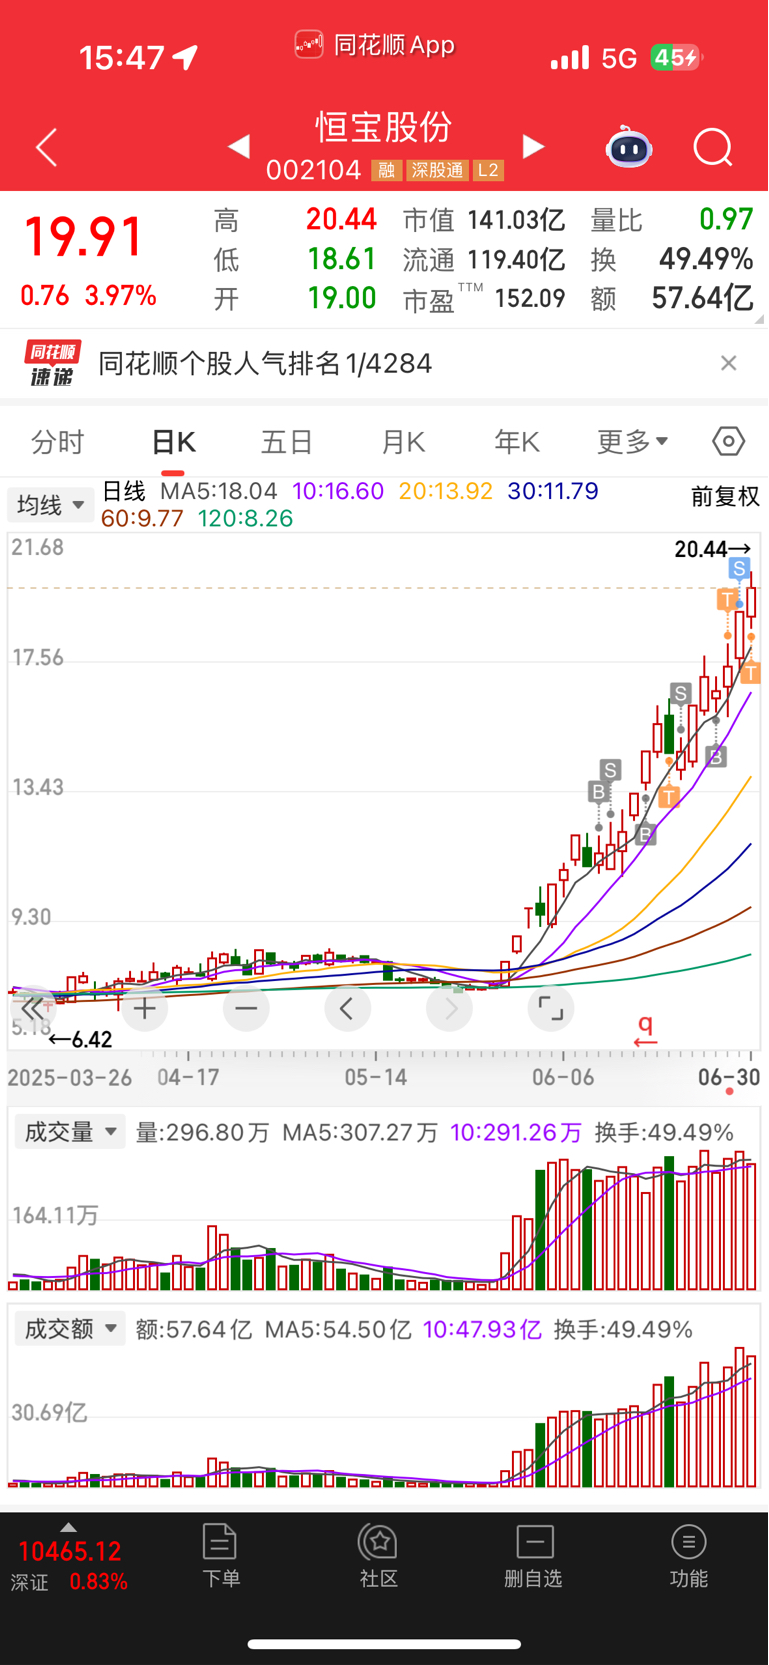Tap the 120:8.26 moving average label
This screenshot has width=769, height=1665.
coord(245,518)
